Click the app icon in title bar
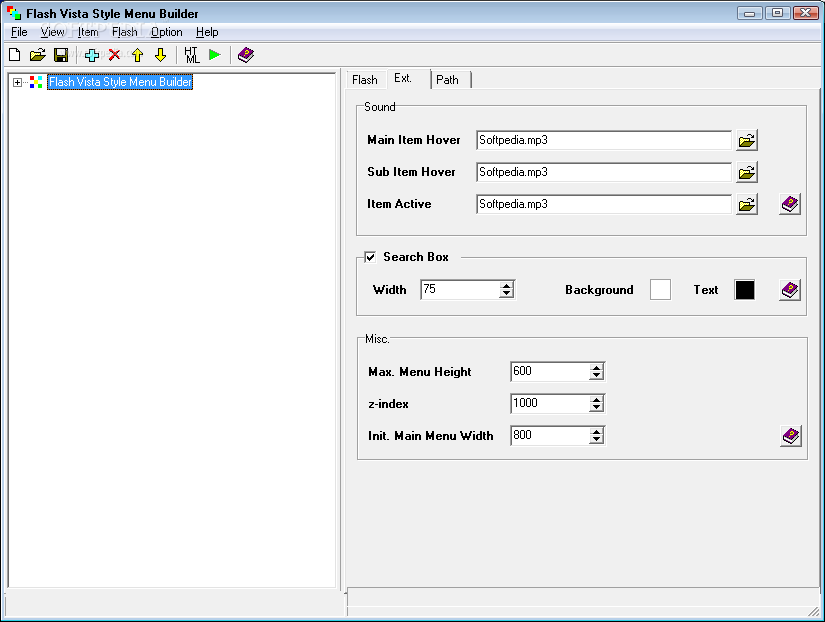The height and width of the screenshot is (622, 825). point(14,13)
